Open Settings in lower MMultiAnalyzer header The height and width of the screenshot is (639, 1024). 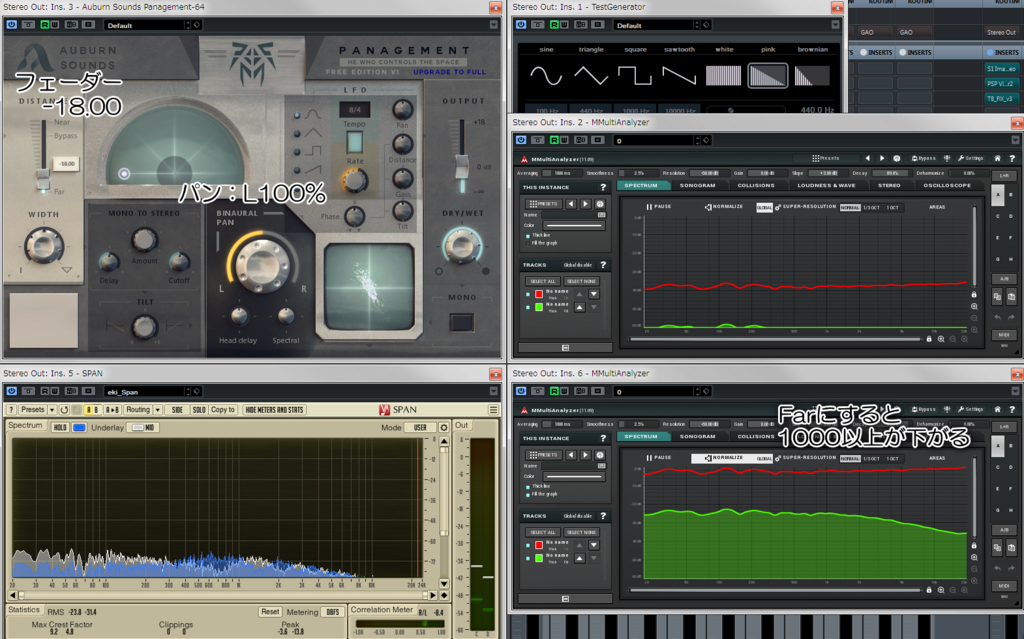pos(970,409)
